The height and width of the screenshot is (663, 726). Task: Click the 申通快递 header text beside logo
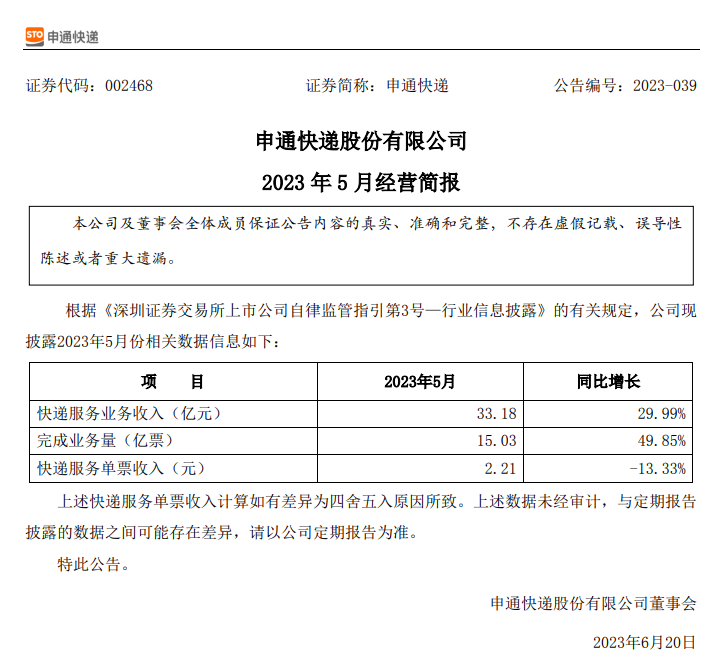tap(73, 37)
